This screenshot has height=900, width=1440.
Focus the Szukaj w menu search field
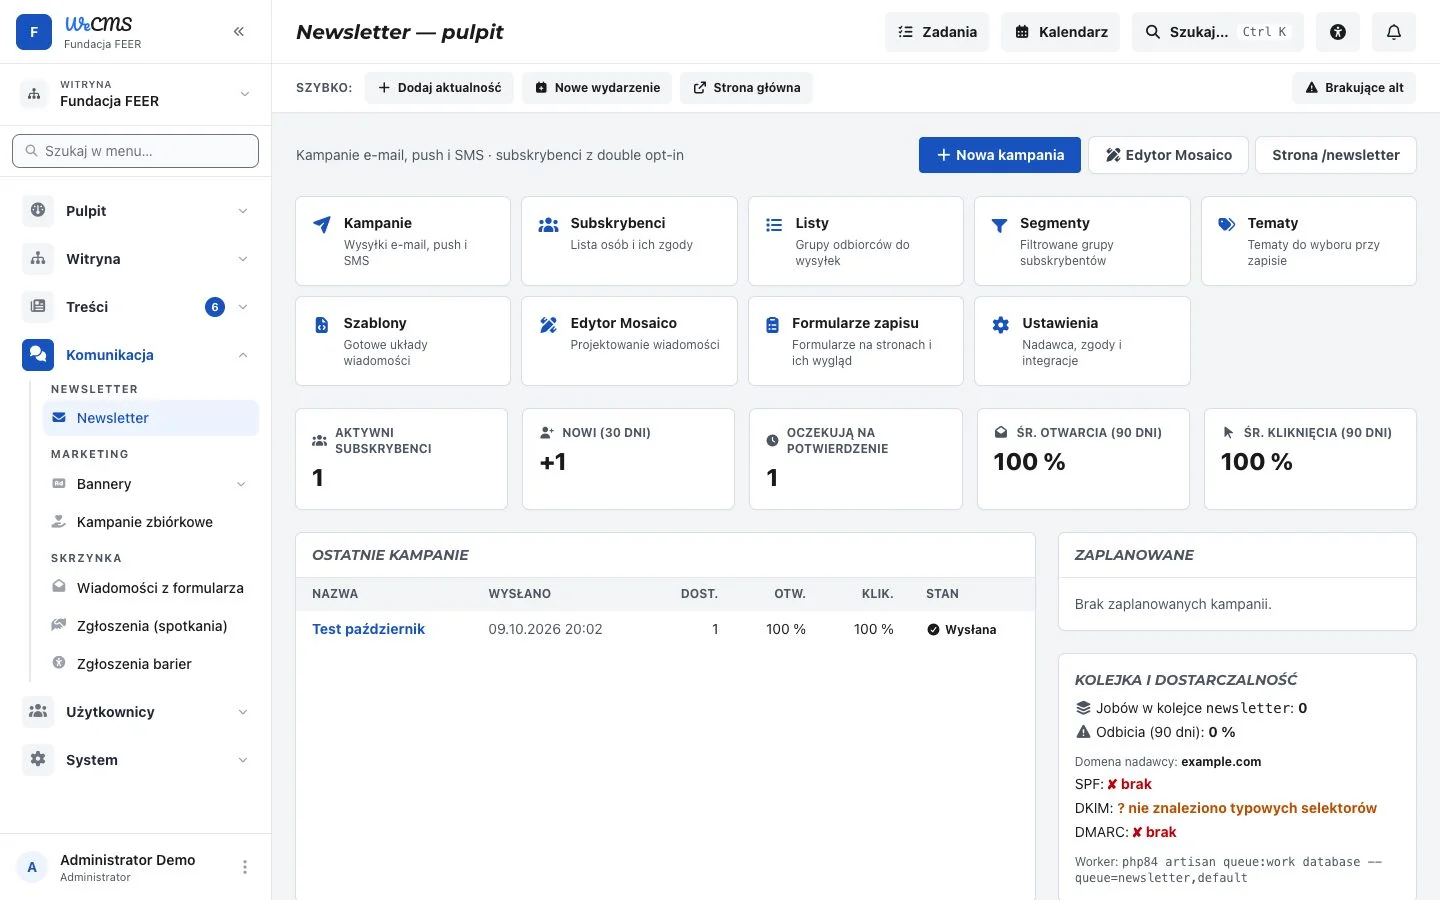[x=136, y=151]
